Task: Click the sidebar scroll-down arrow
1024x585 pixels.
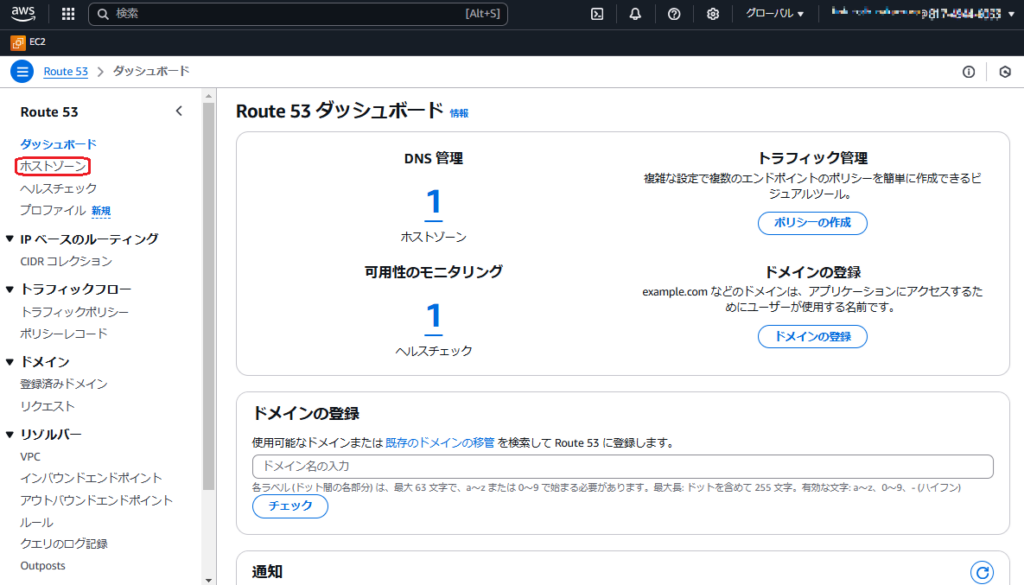Action: [208, 579]
